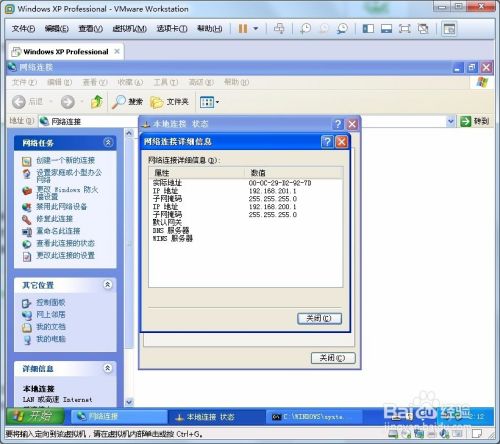Select the 192.168.201.1 value

click(x=273, y=191)
